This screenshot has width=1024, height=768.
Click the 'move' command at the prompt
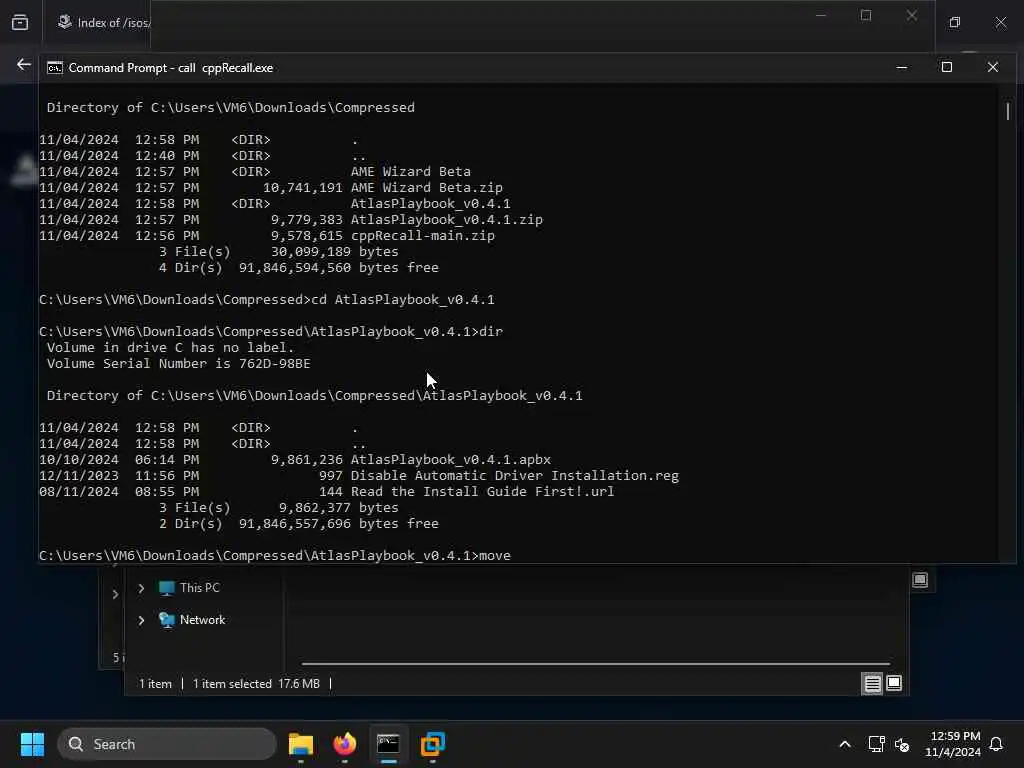click(495, 556)
